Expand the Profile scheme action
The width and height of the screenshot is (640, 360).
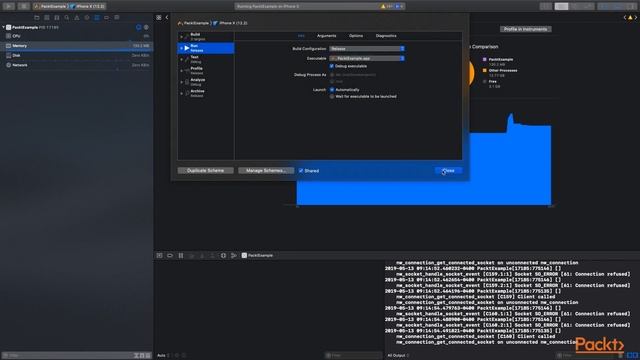182,71
